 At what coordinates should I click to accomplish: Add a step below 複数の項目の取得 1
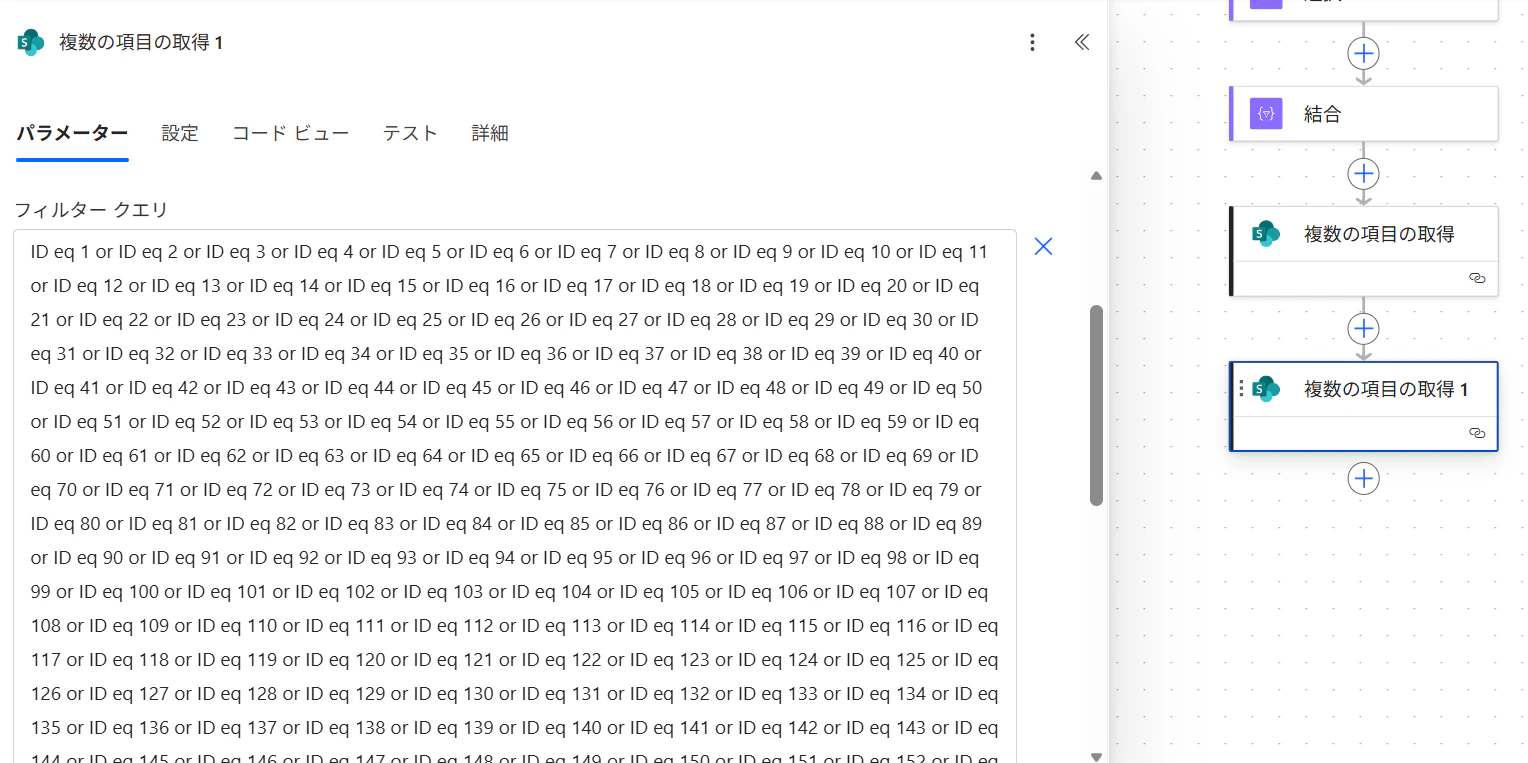pyautogui.click(x=1364, y=478)
